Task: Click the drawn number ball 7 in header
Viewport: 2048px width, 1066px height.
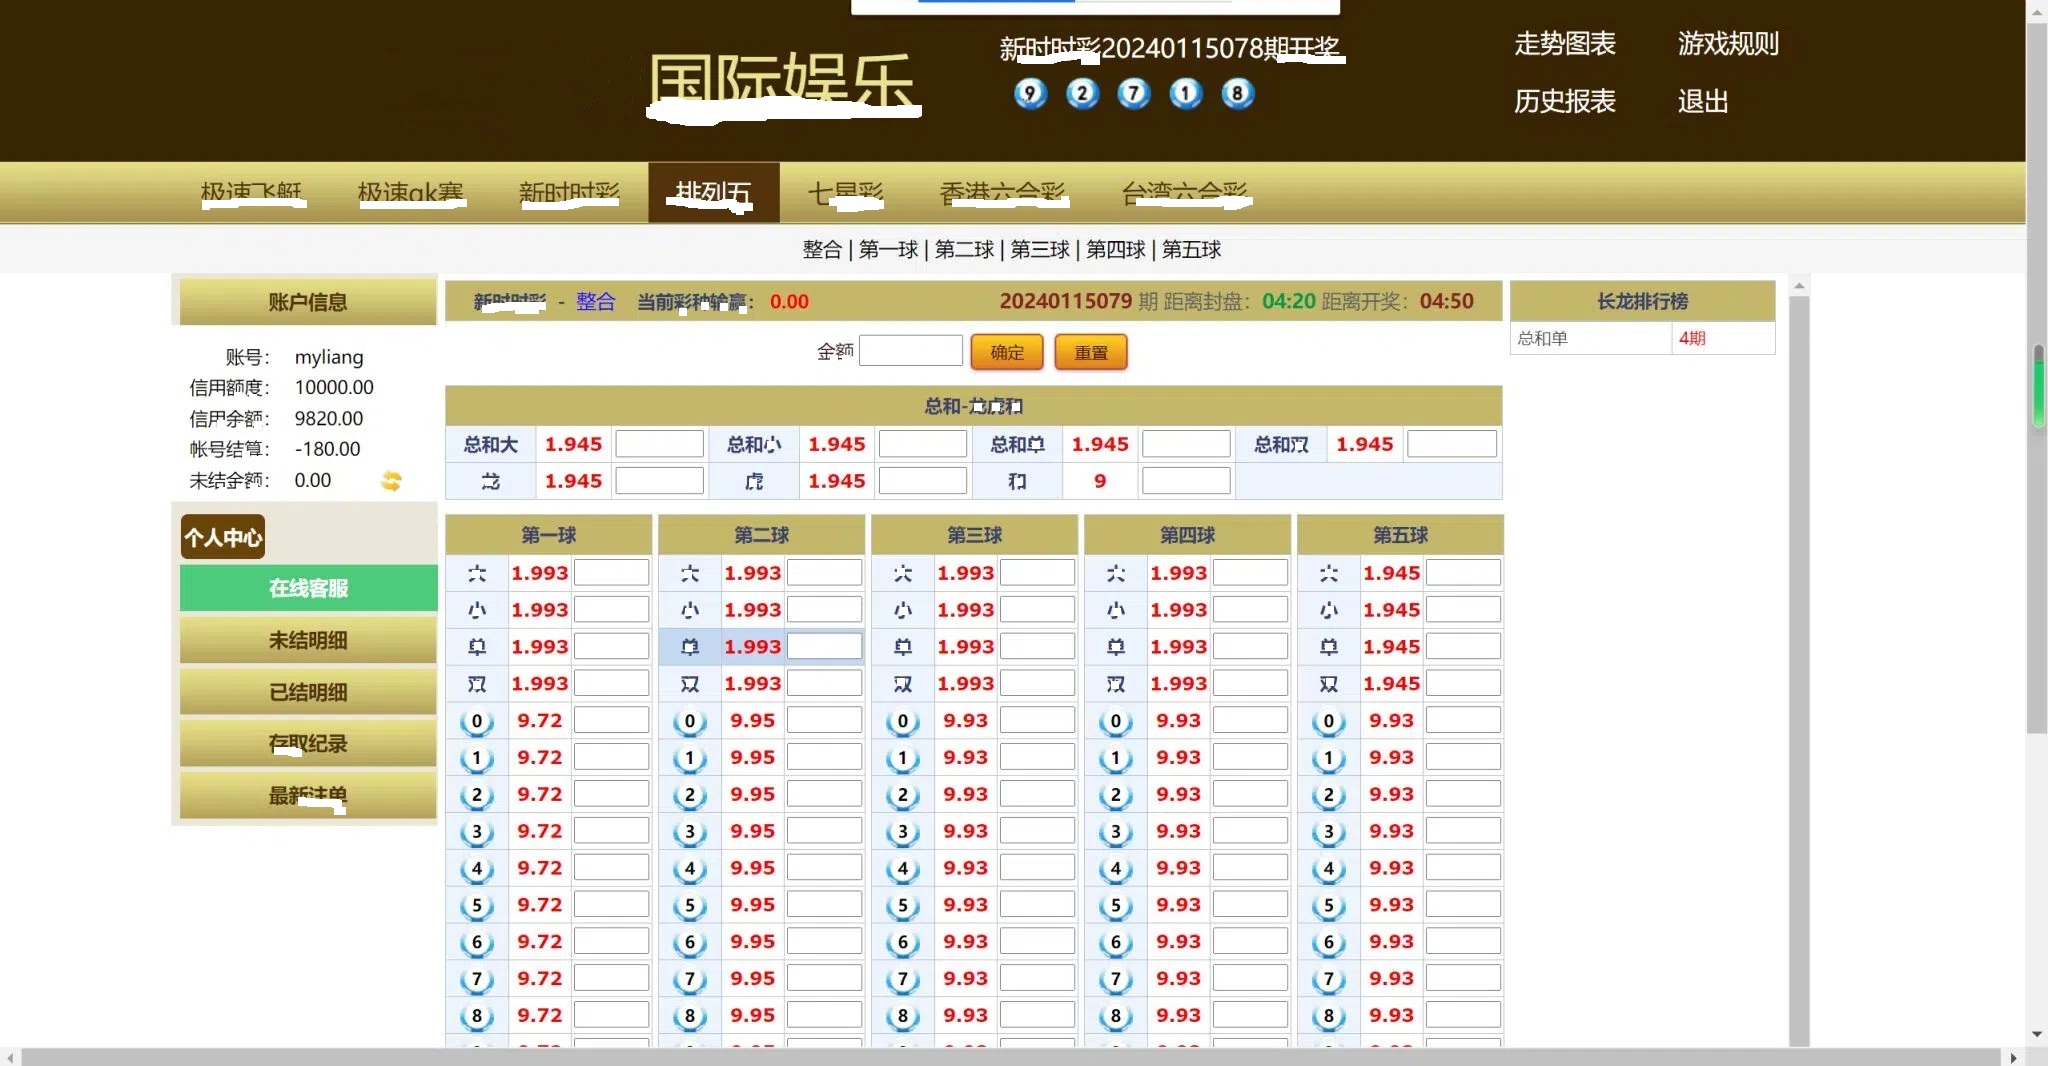Action: [1134, 94]
